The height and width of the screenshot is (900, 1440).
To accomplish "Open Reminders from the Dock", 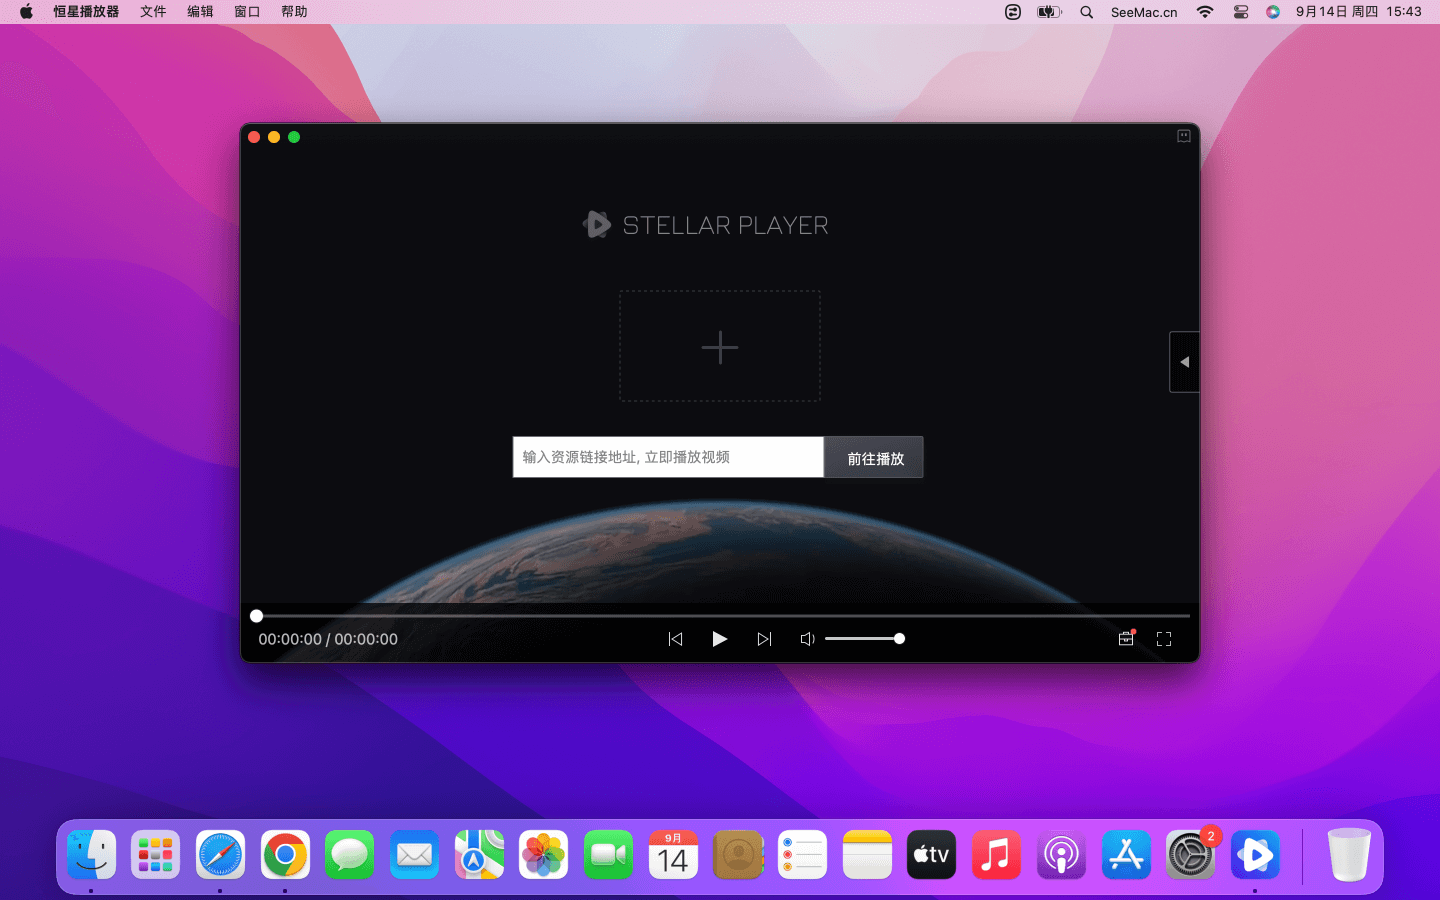I will (x=802, y=855).
